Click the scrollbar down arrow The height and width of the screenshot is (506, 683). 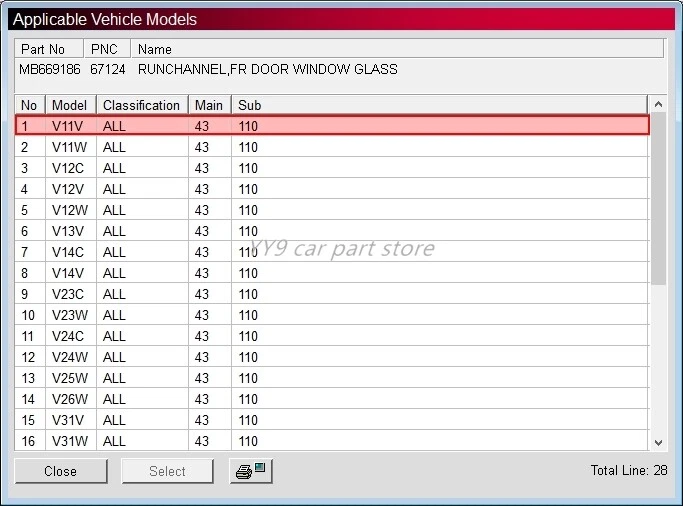pyautogui.click(x=658, y=442)
